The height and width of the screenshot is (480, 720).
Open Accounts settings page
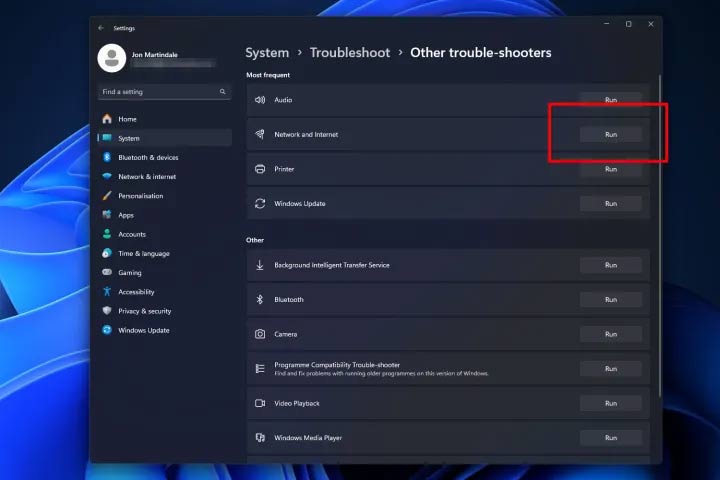tap(164, 234)
